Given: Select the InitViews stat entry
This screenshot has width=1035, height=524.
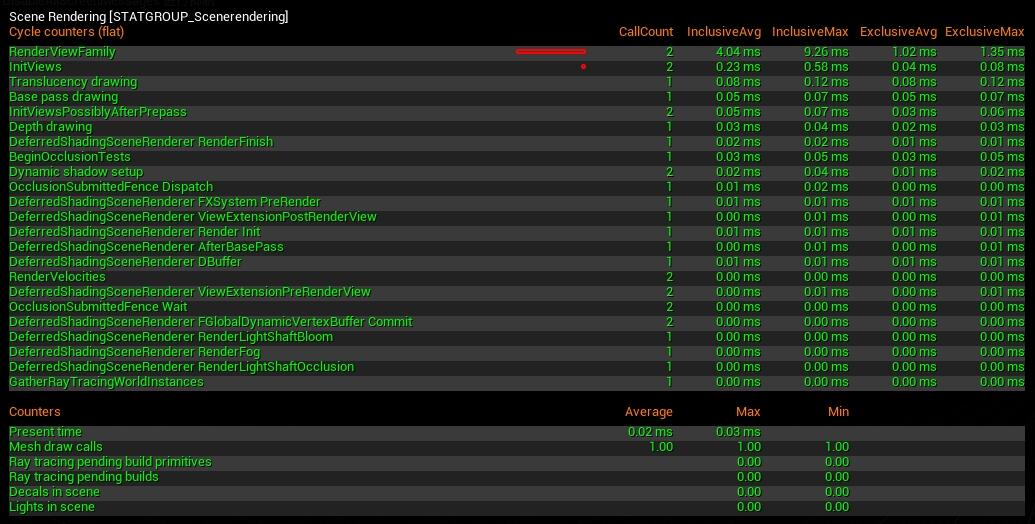Looking at the screenshot, I should (x=35, y=67).
